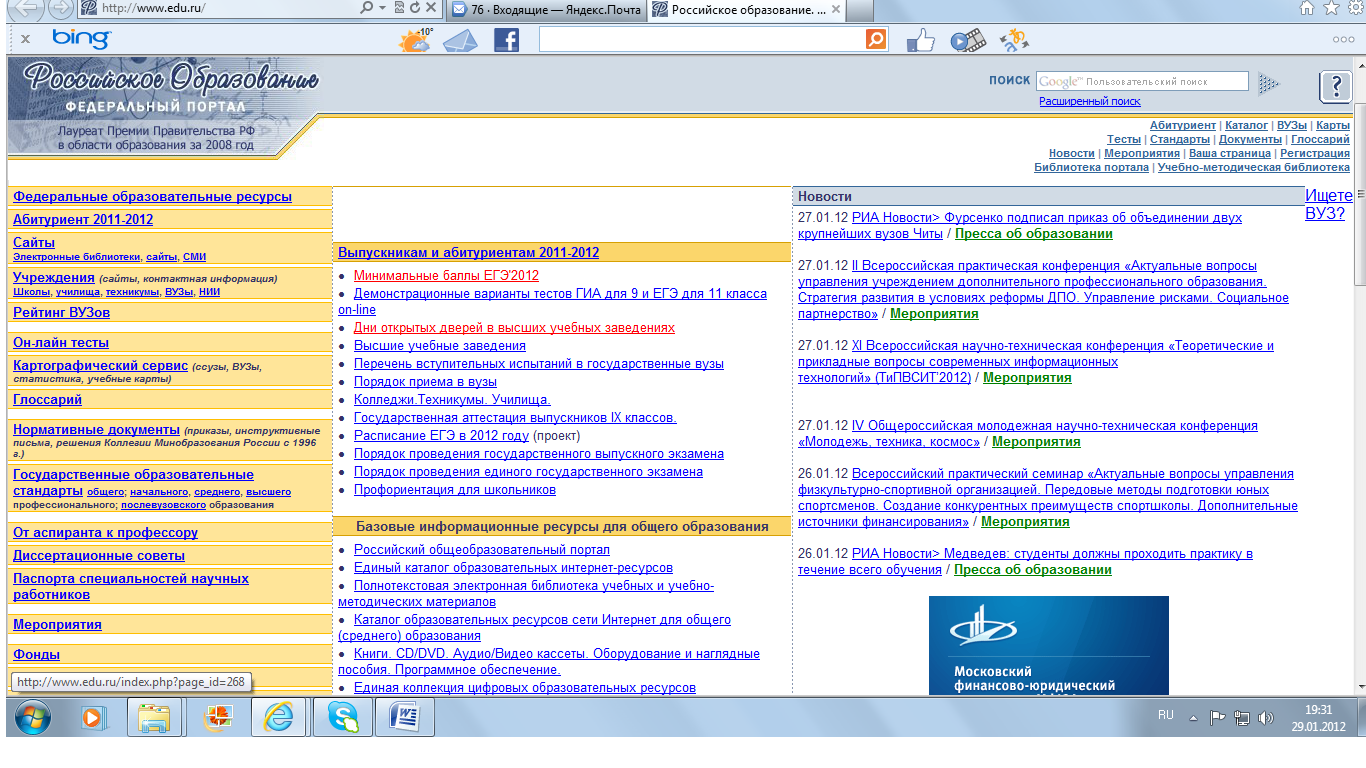Focus the Google custom search field
Screen dimensions: 1366x768
(1142, 81)
